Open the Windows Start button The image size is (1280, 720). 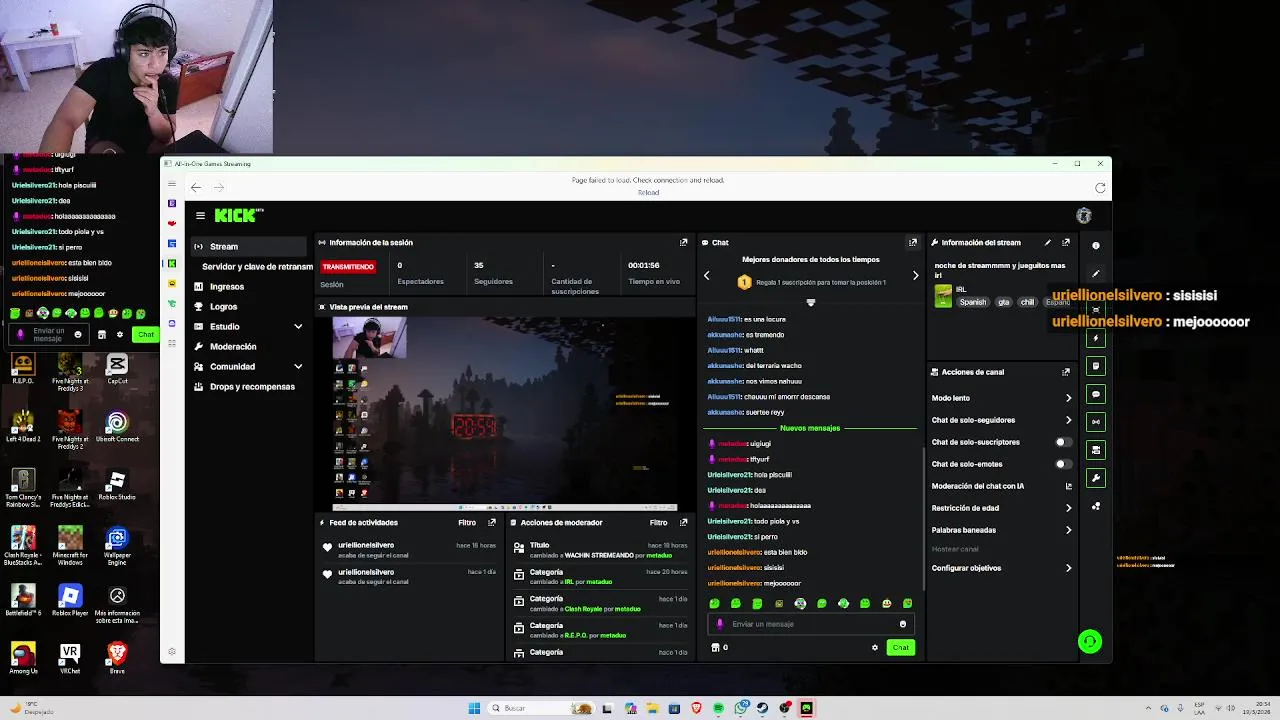(x=474, y=708)
